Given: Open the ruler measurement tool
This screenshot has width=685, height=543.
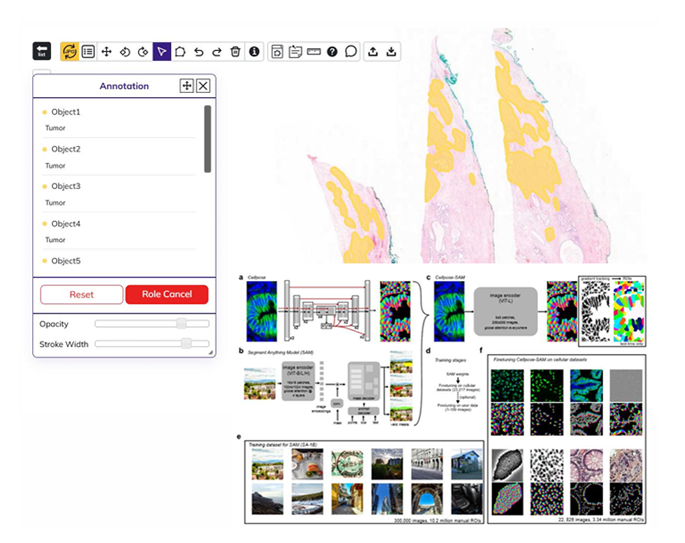Looking at the screenshot, I should coord(314,52).
